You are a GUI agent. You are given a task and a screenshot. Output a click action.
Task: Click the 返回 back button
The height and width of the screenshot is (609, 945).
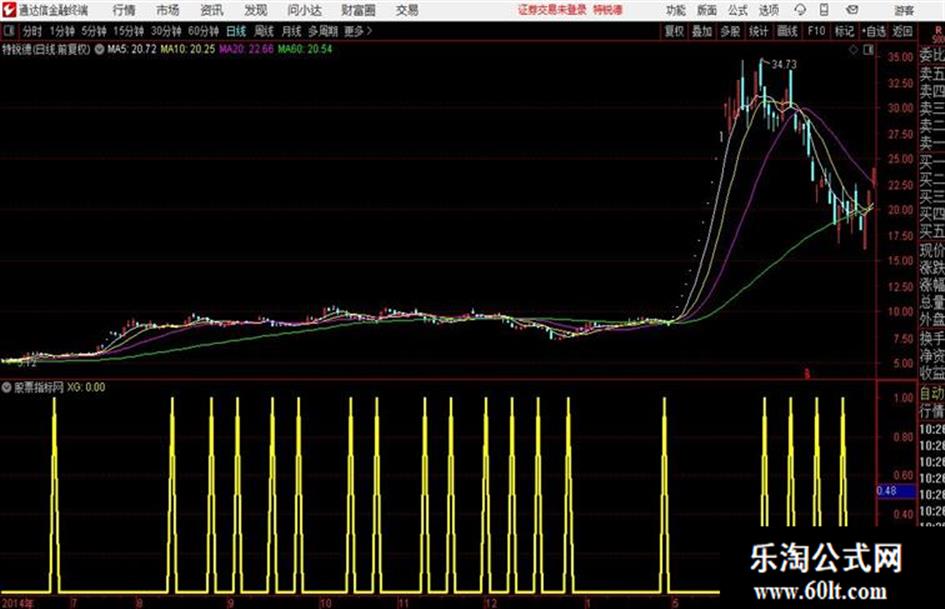(902, 31)
